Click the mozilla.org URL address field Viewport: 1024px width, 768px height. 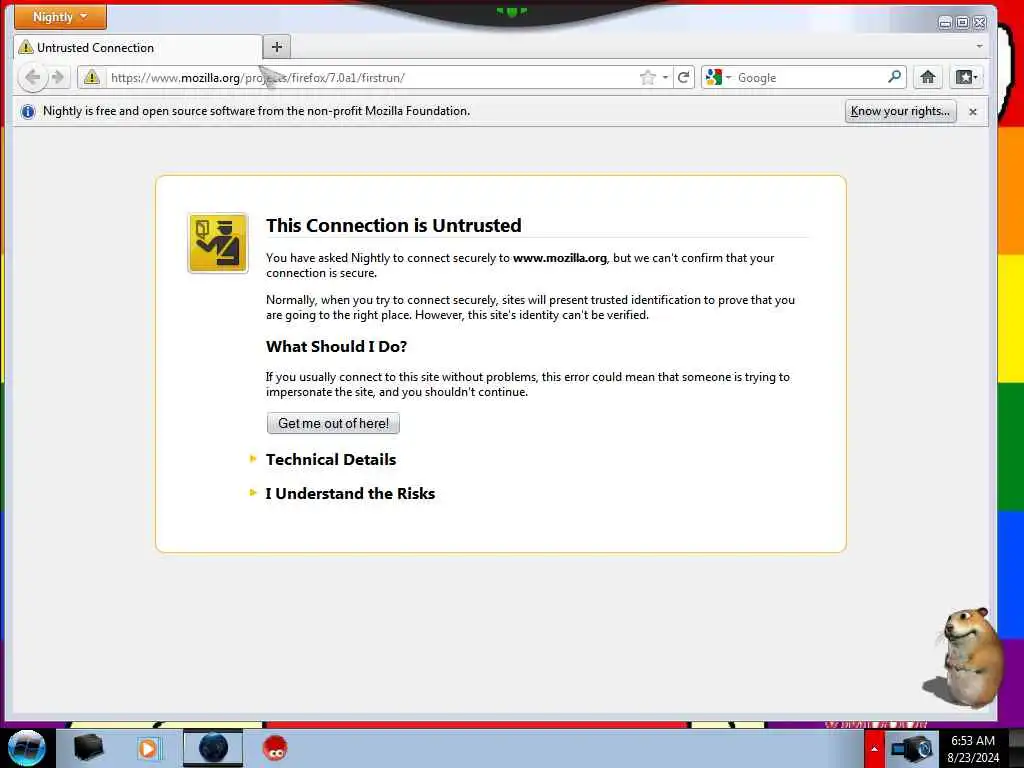[370, 78]
